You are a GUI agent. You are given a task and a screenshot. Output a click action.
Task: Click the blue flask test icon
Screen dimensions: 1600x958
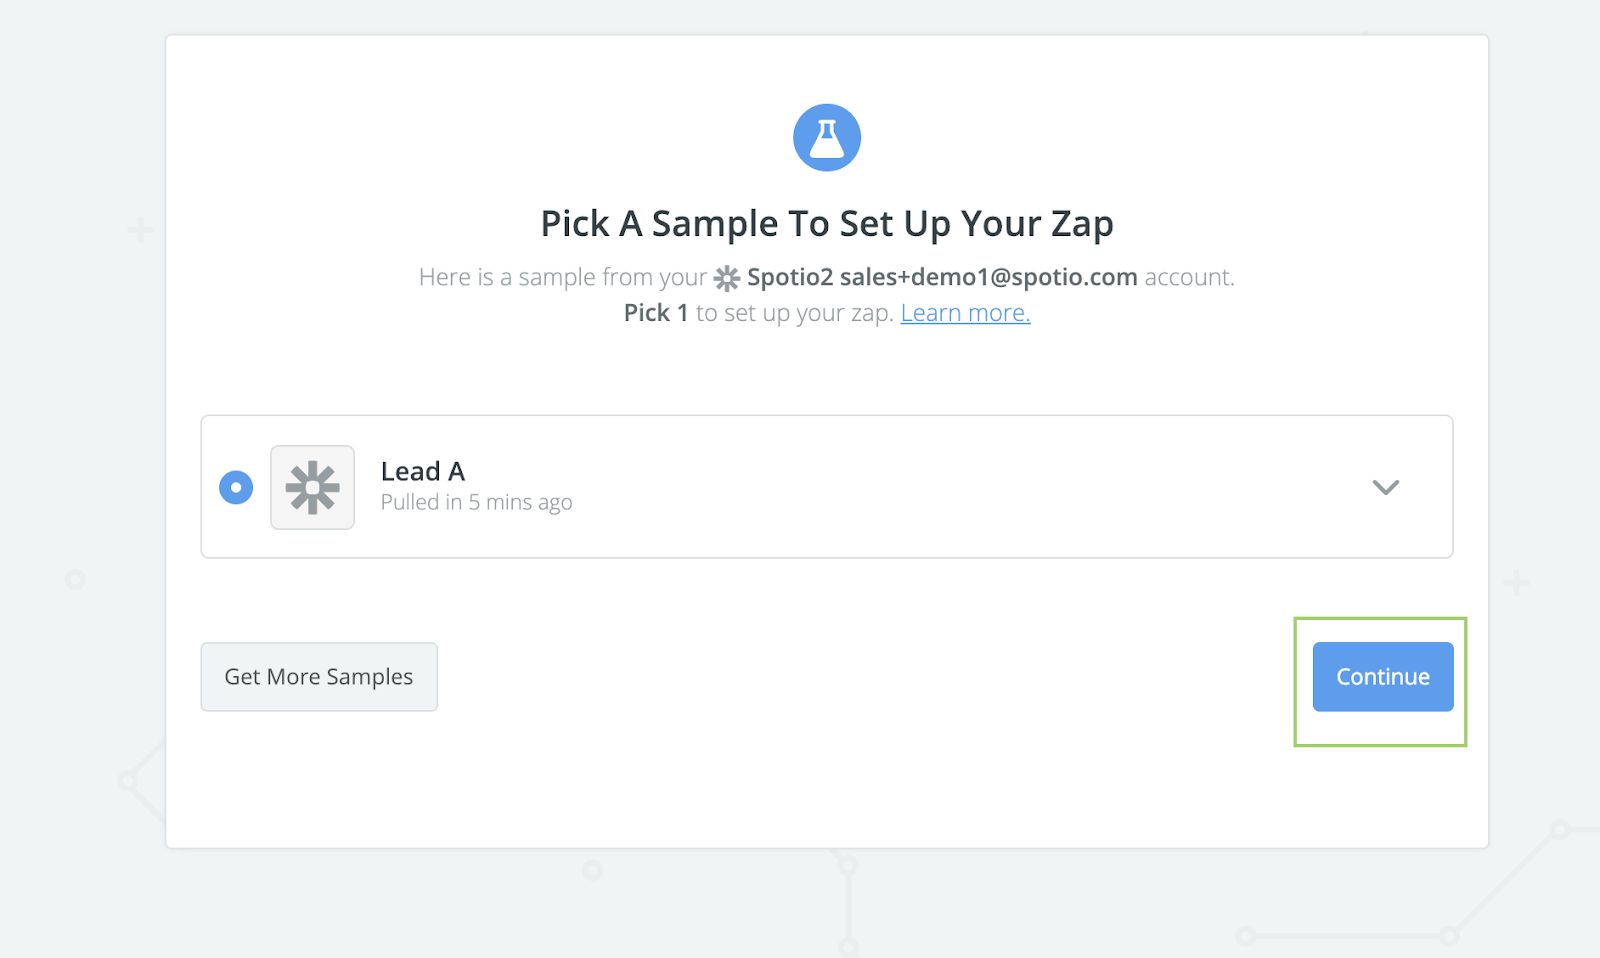tap(827, 138)
